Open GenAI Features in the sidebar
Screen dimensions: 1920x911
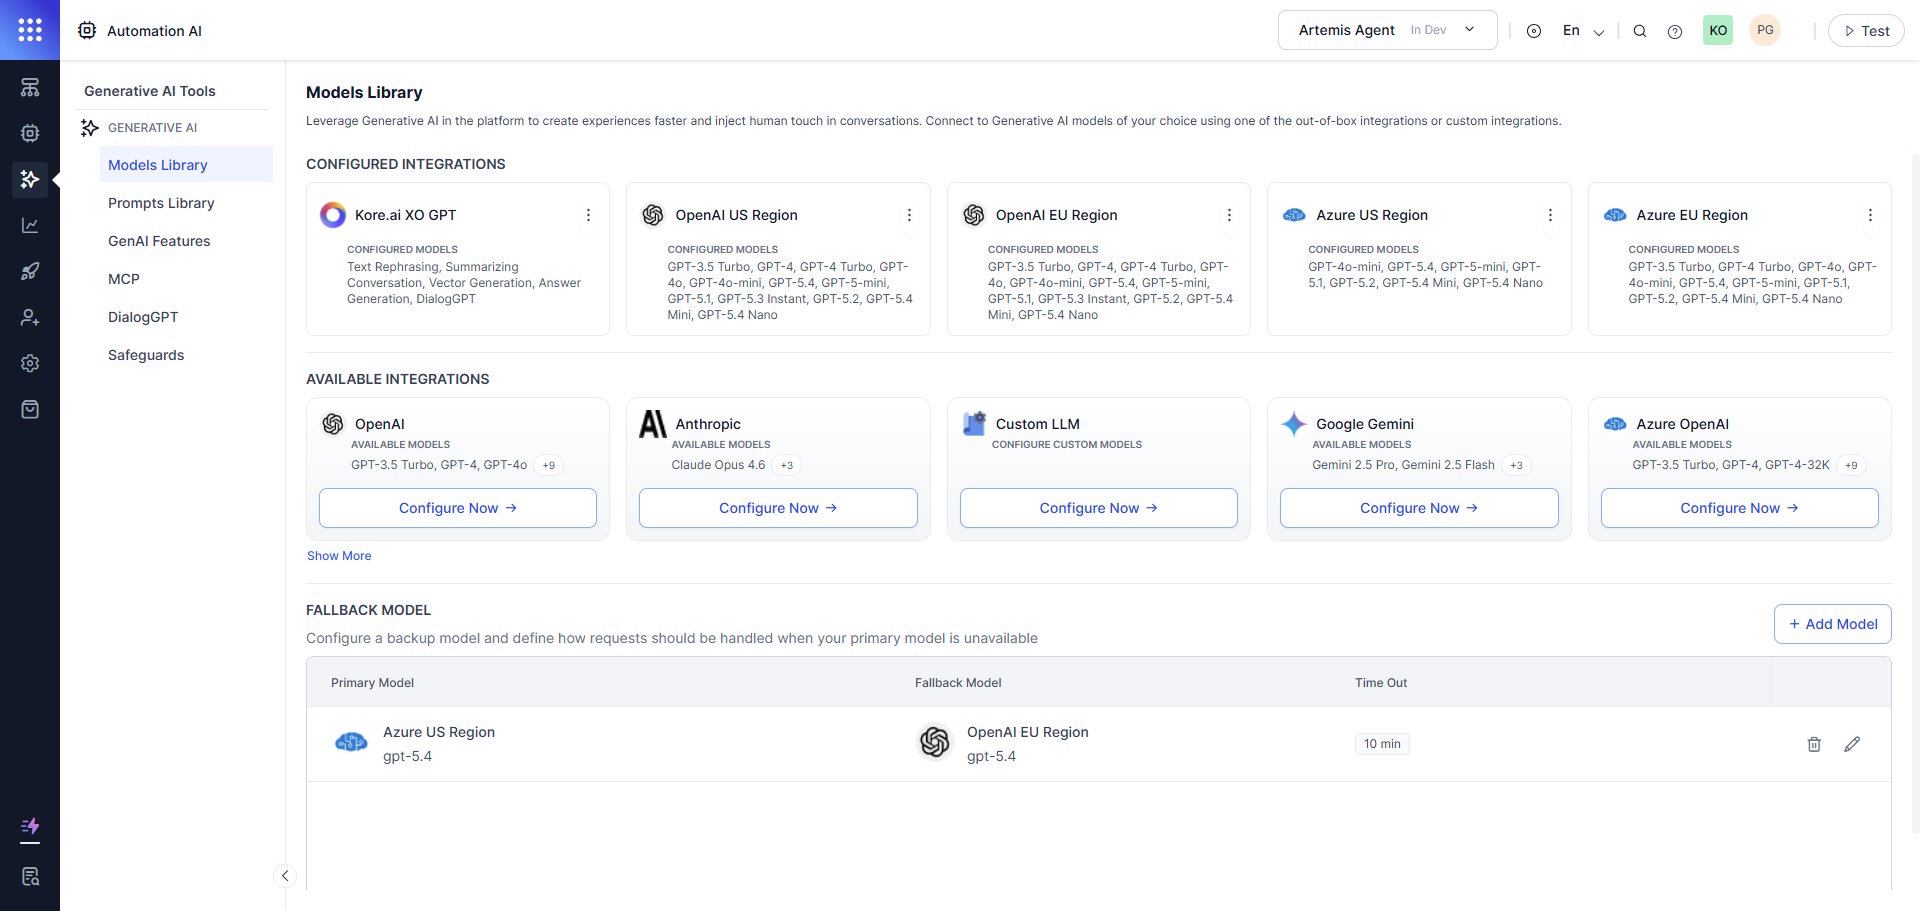point(159,241)
